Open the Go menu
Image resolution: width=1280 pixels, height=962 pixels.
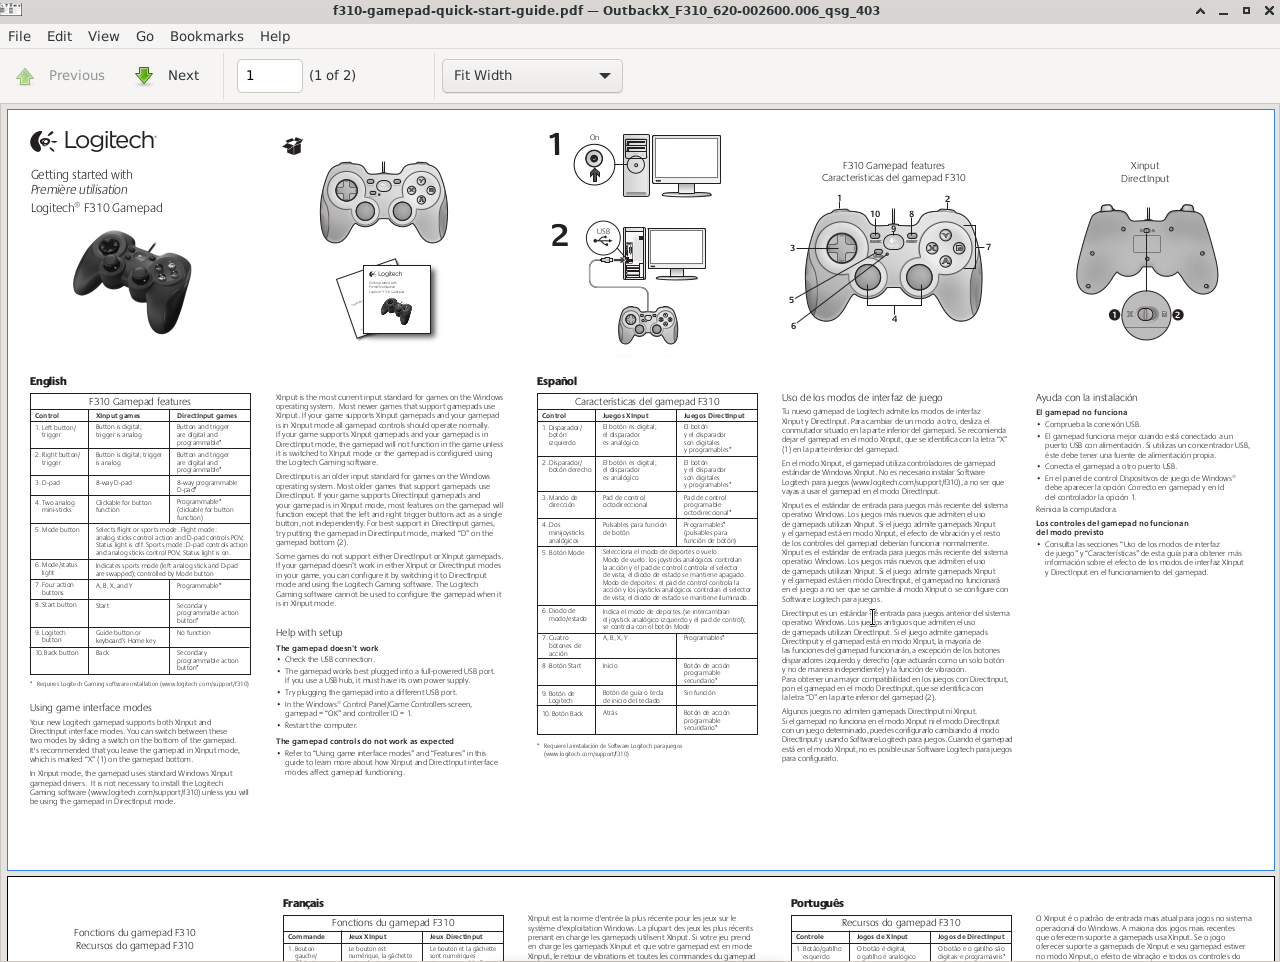pyautogui.click(x=145, y=36)
